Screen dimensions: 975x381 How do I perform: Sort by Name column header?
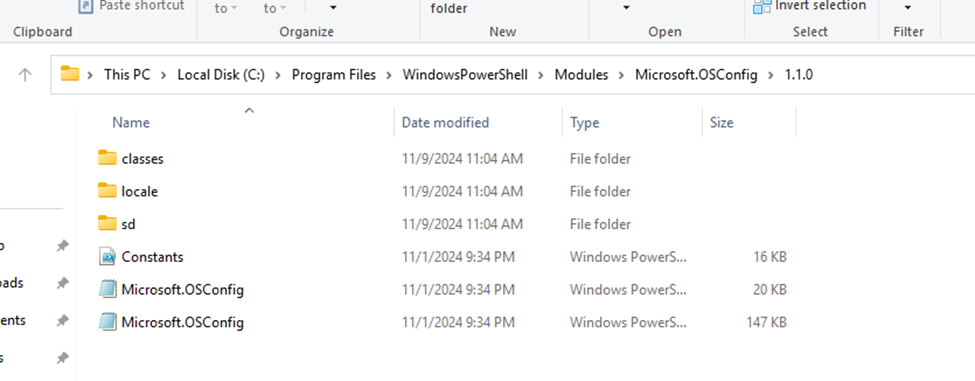point(131,122)
